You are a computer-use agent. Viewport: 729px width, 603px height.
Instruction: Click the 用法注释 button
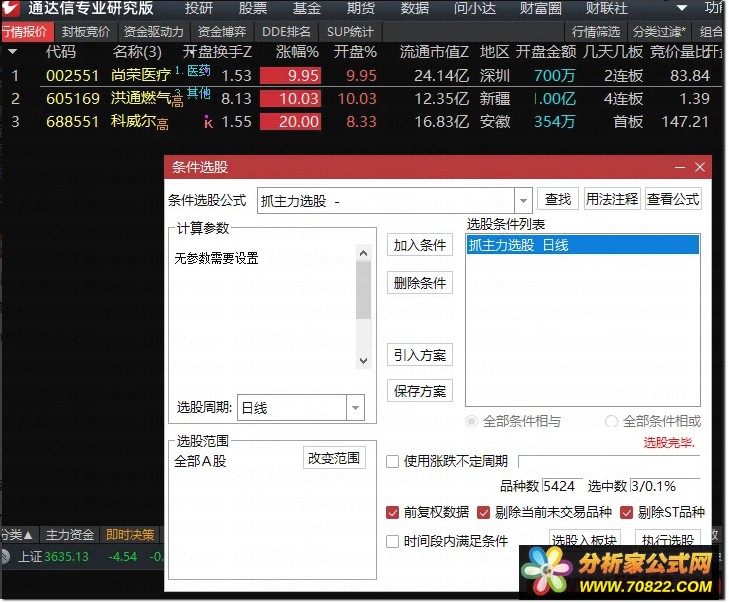612,199
